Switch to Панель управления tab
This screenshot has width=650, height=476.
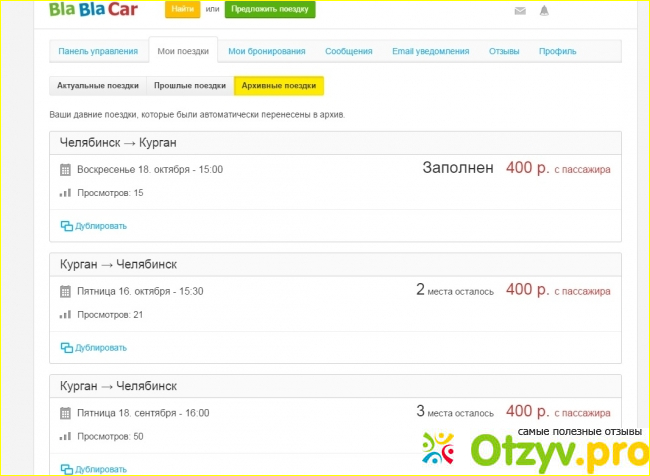click(97, 51)
